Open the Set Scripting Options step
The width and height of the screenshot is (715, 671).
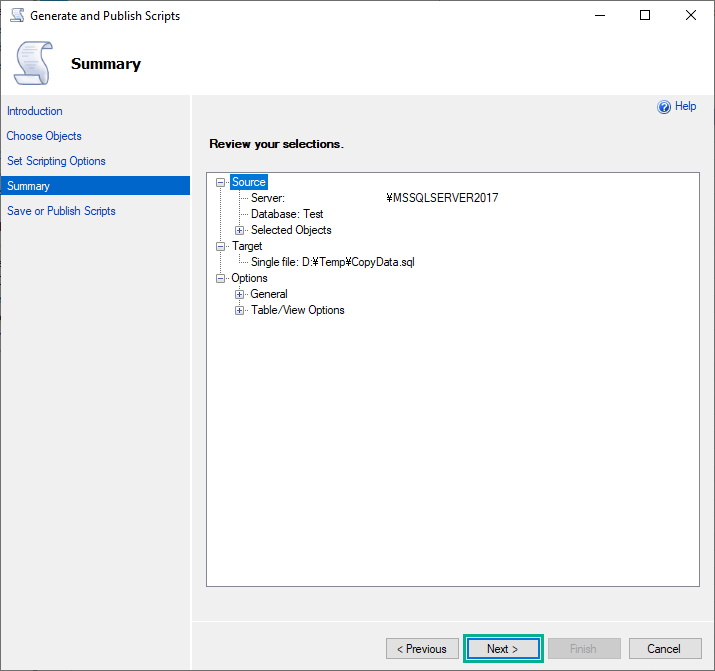[56, 161]
